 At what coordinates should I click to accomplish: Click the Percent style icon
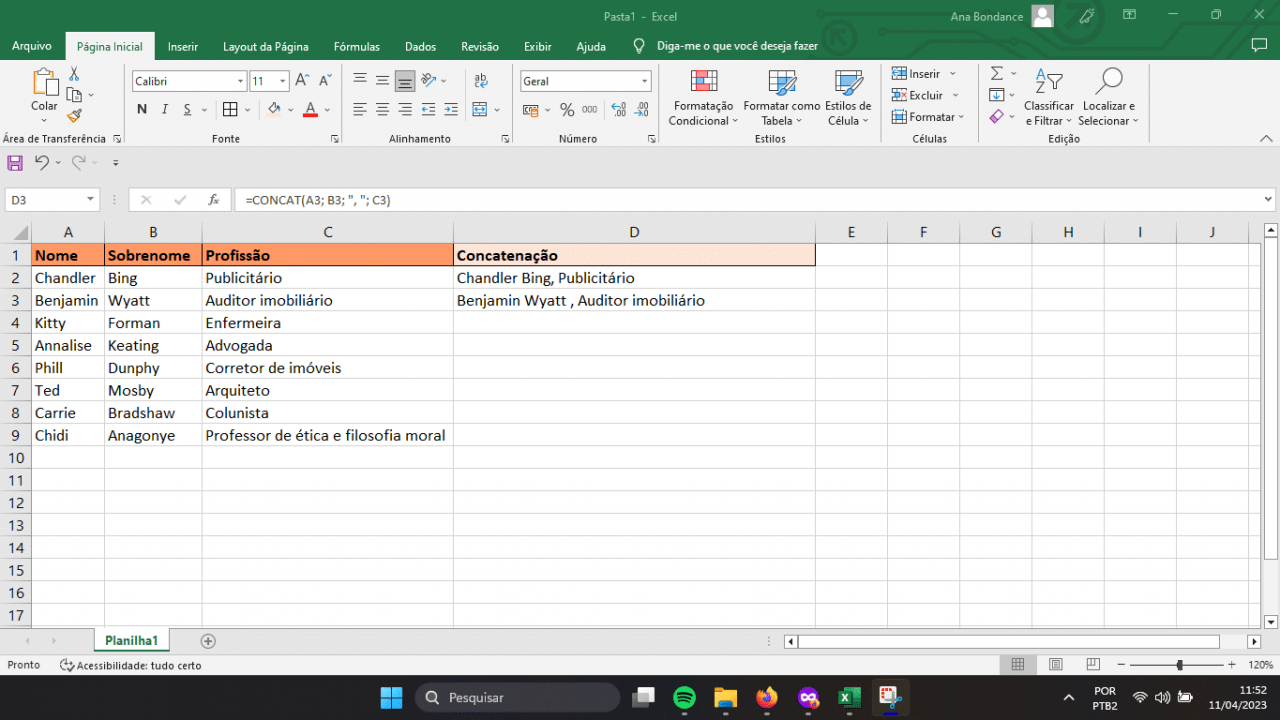pos(566,110)
